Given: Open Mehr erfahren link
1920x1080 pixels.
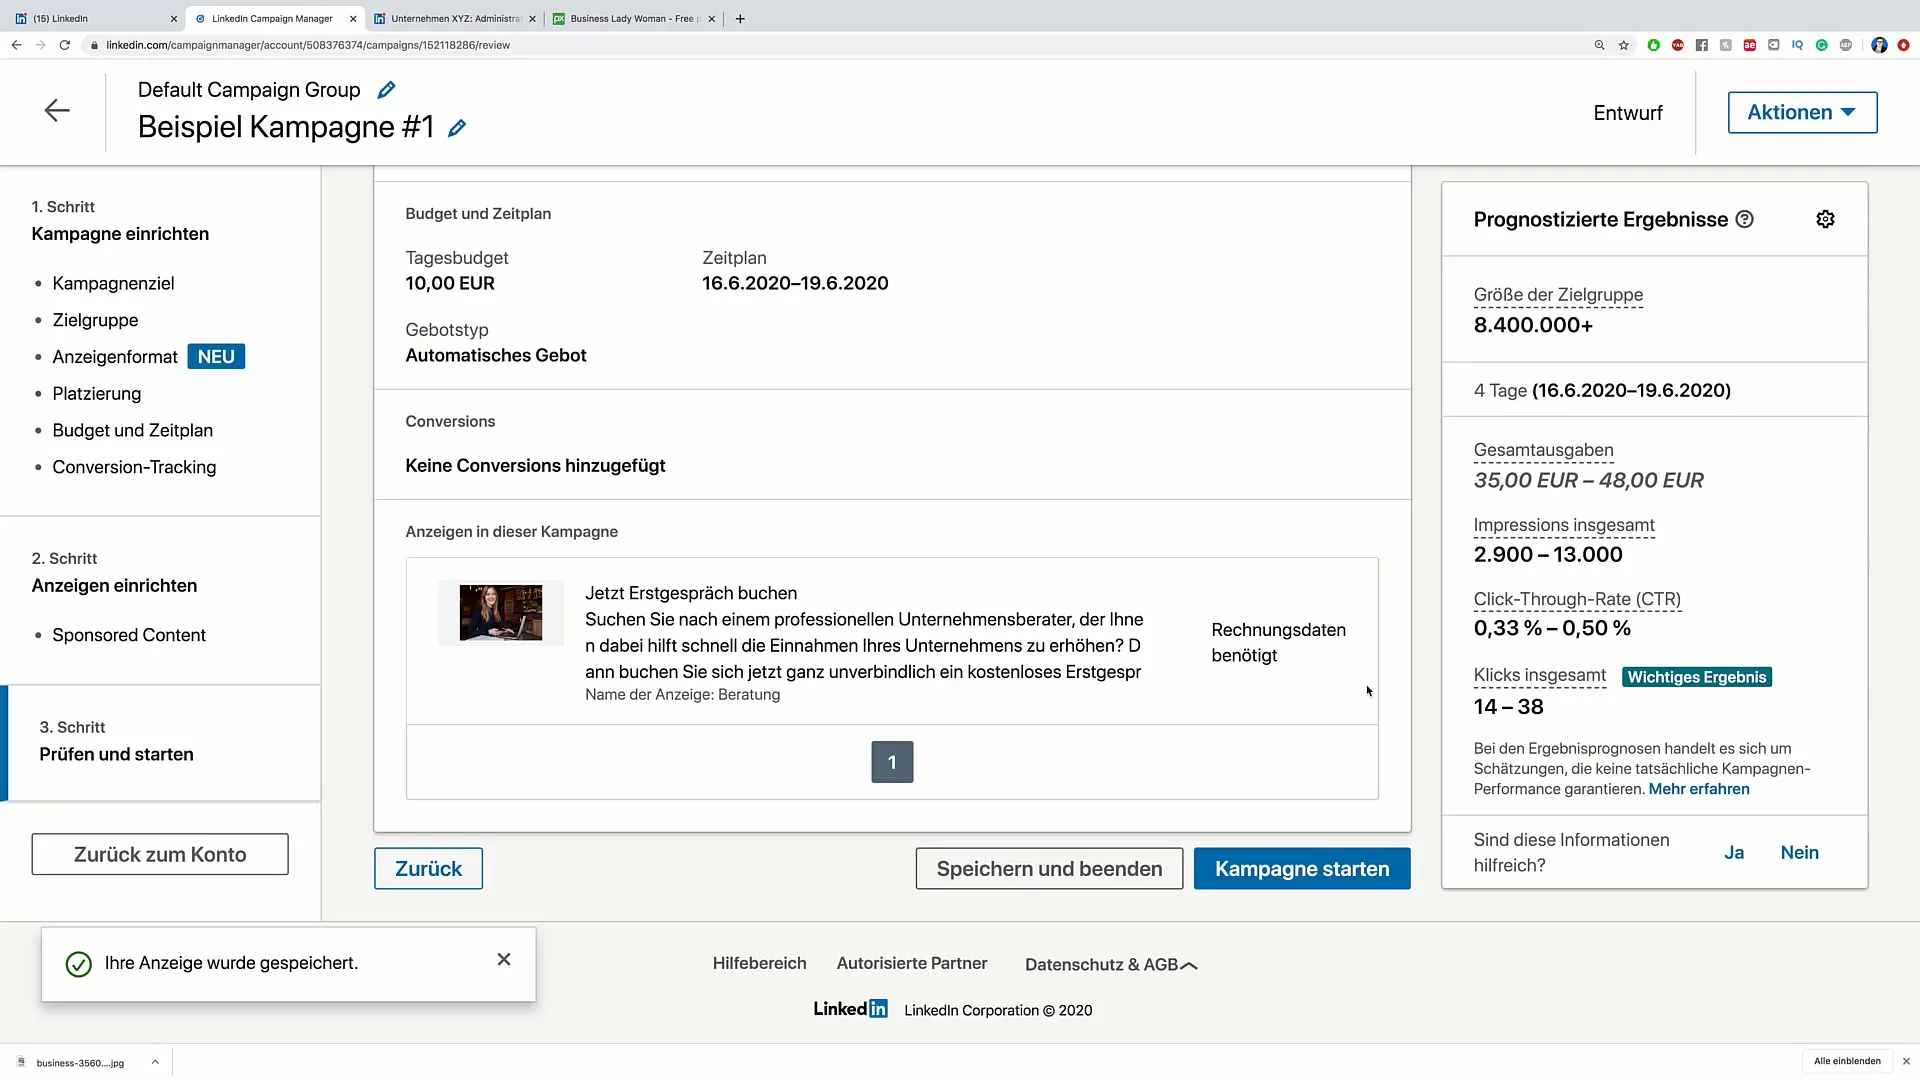Looking at the screenshot, I should click(1699, 789).
